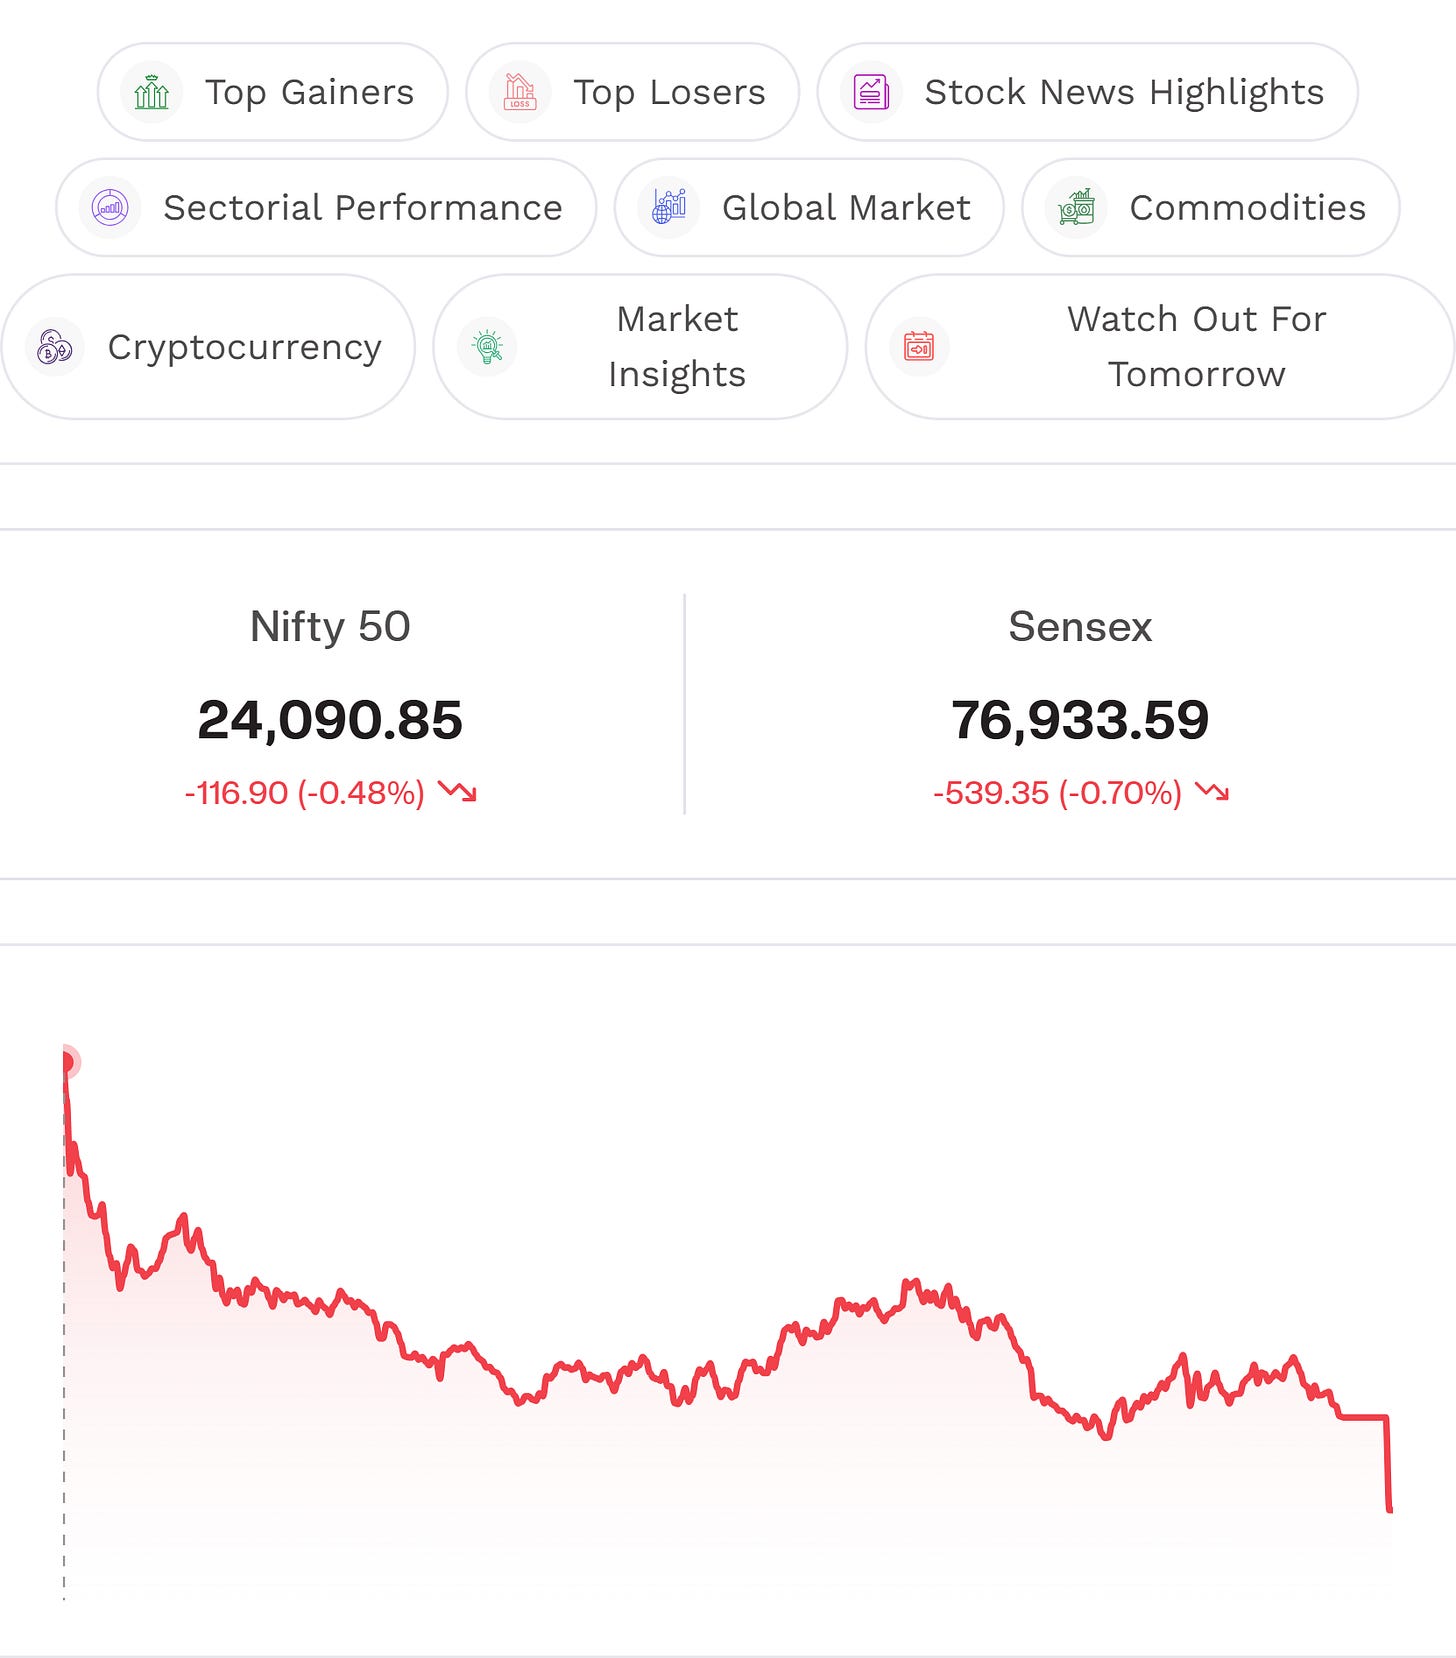Go to Watch Out For Tomorrow
This screenshot has height=1658, width=1456.
(1160, 347)
